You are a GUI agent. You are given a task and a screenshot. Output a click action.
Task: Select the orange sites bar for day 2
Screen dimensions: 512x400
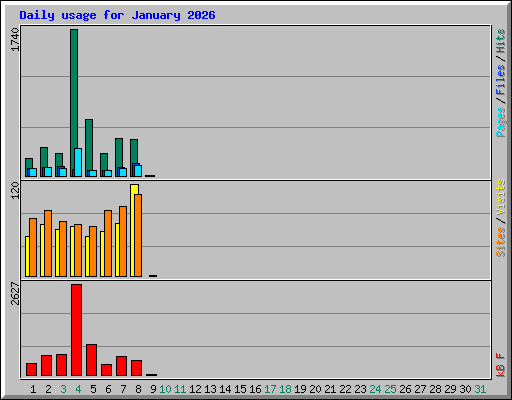48,243
